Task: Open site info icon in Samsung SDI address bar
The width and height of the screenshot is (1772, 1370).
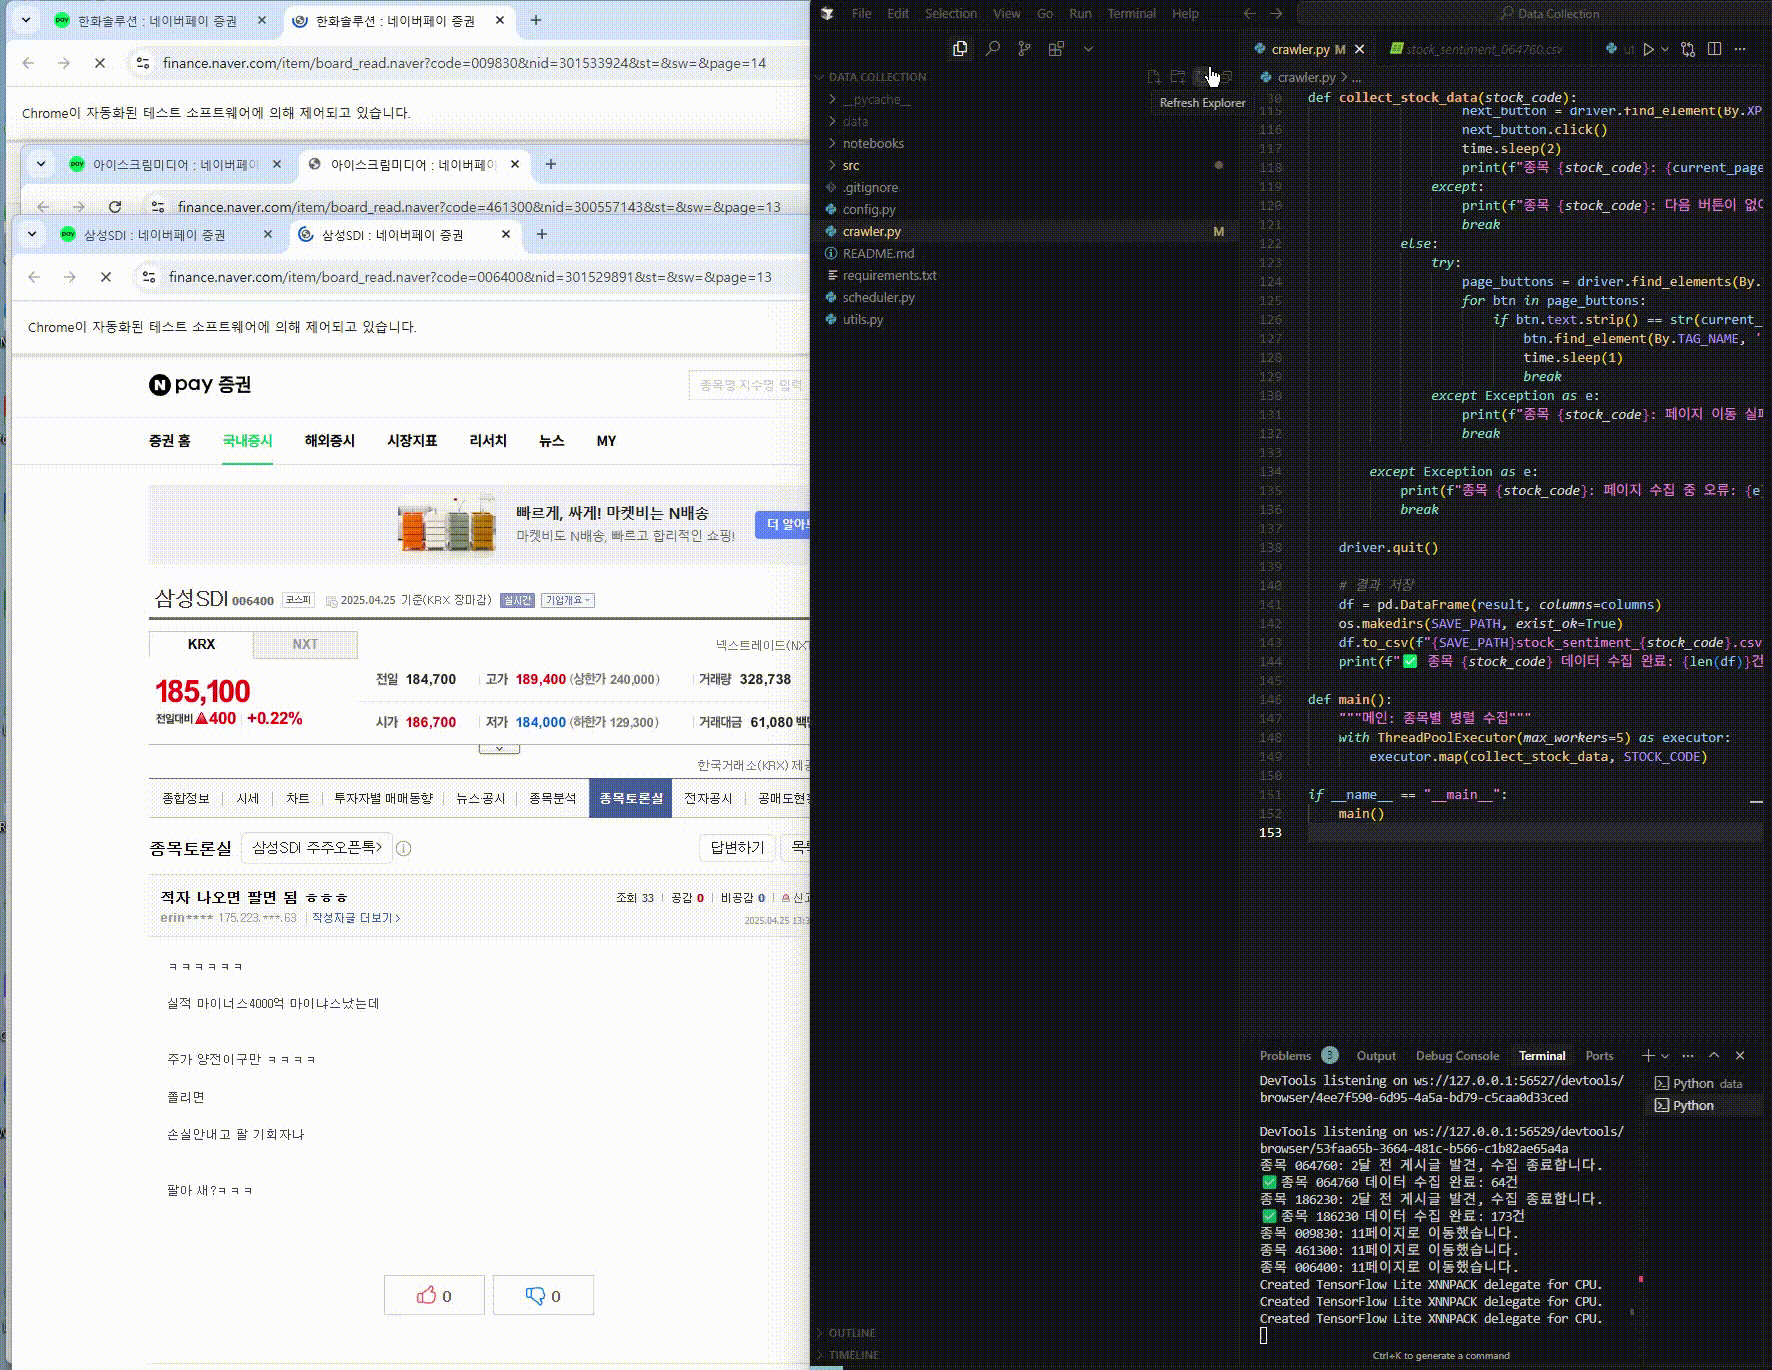Action: (x=148, y=276)
